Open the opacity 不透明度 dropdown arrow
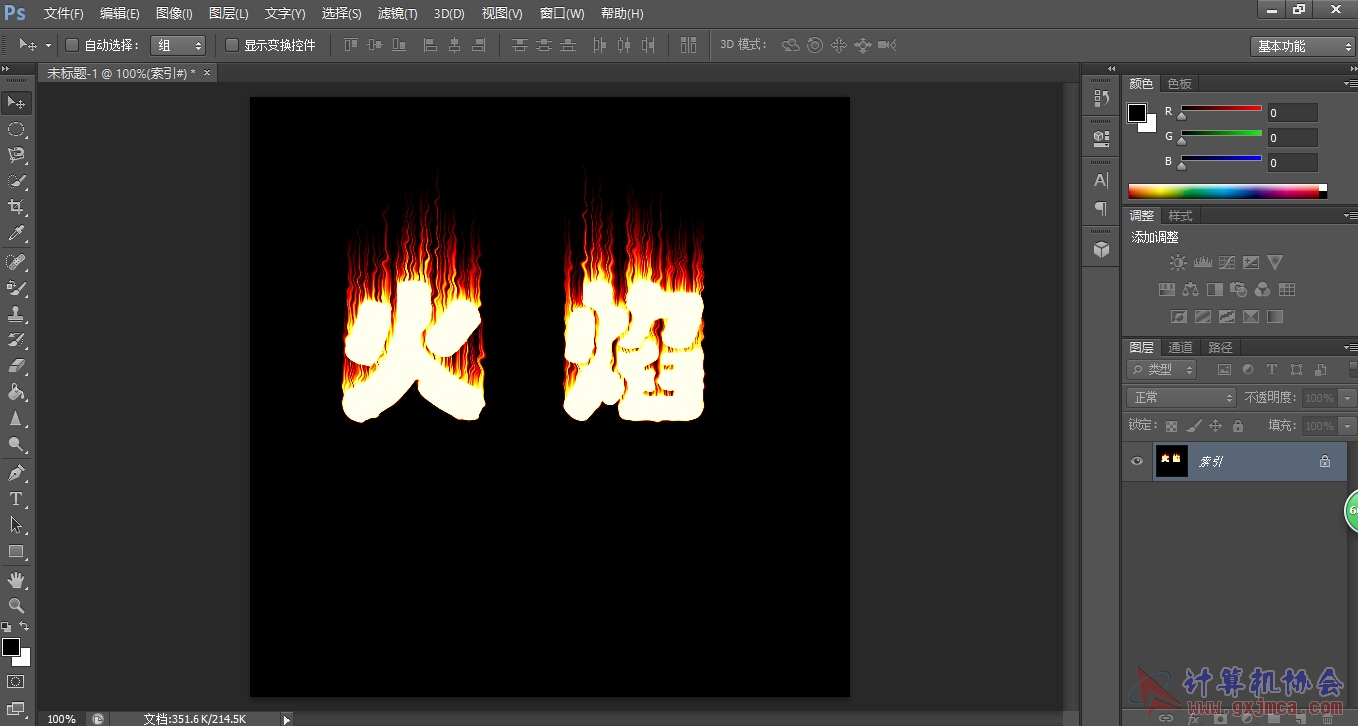1358x726 pixels. 1348,398
